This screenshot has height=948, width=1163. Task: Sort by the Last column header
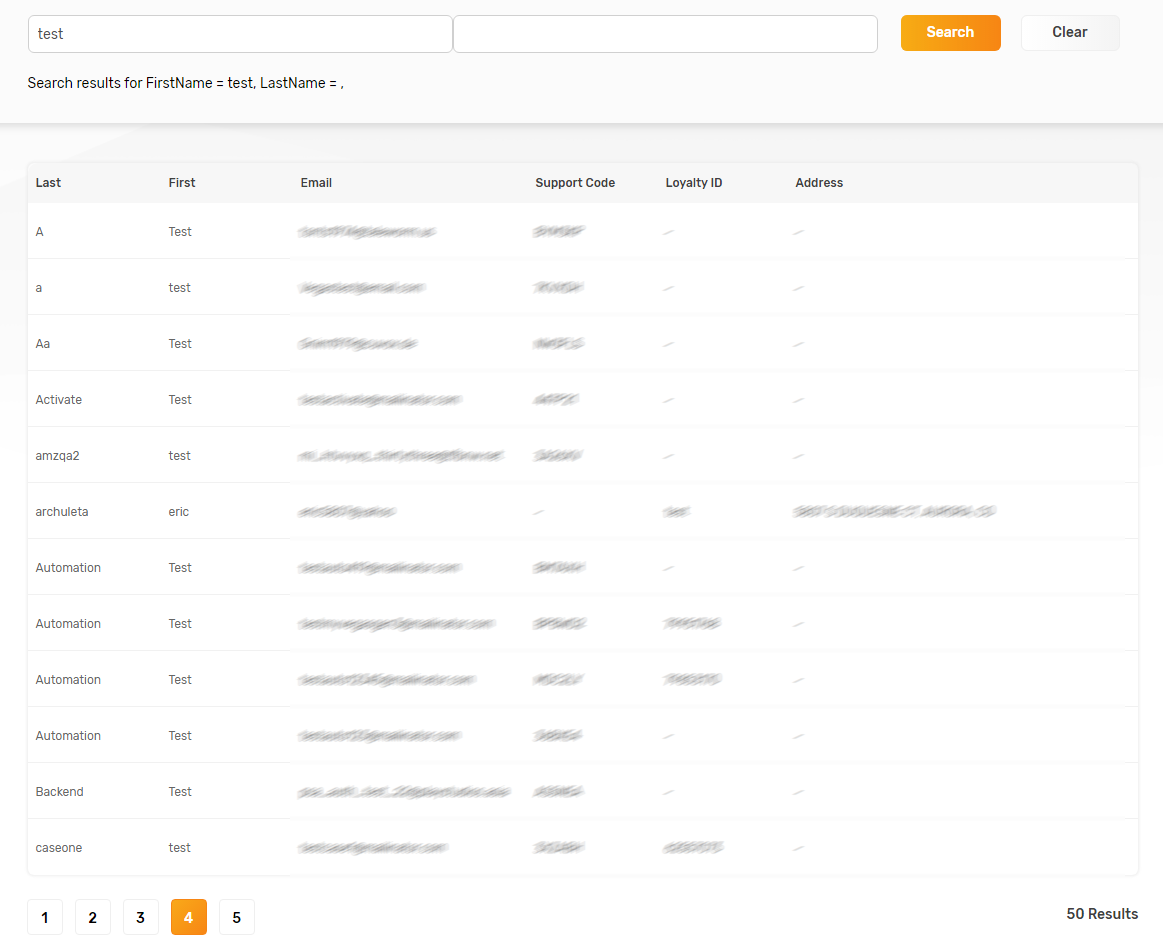click(48, 183)
